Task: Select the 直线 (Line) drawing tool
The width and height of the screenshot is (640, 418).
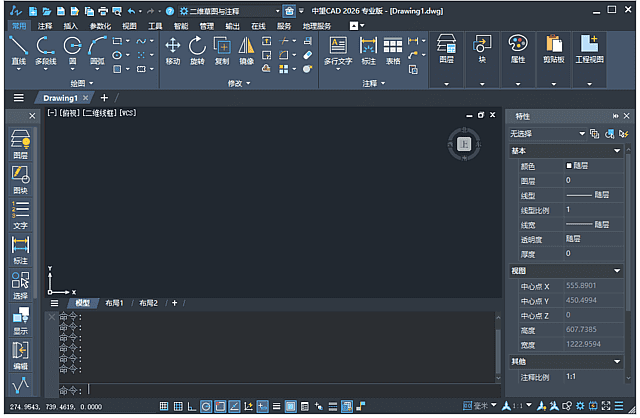Action: point(17,47)
